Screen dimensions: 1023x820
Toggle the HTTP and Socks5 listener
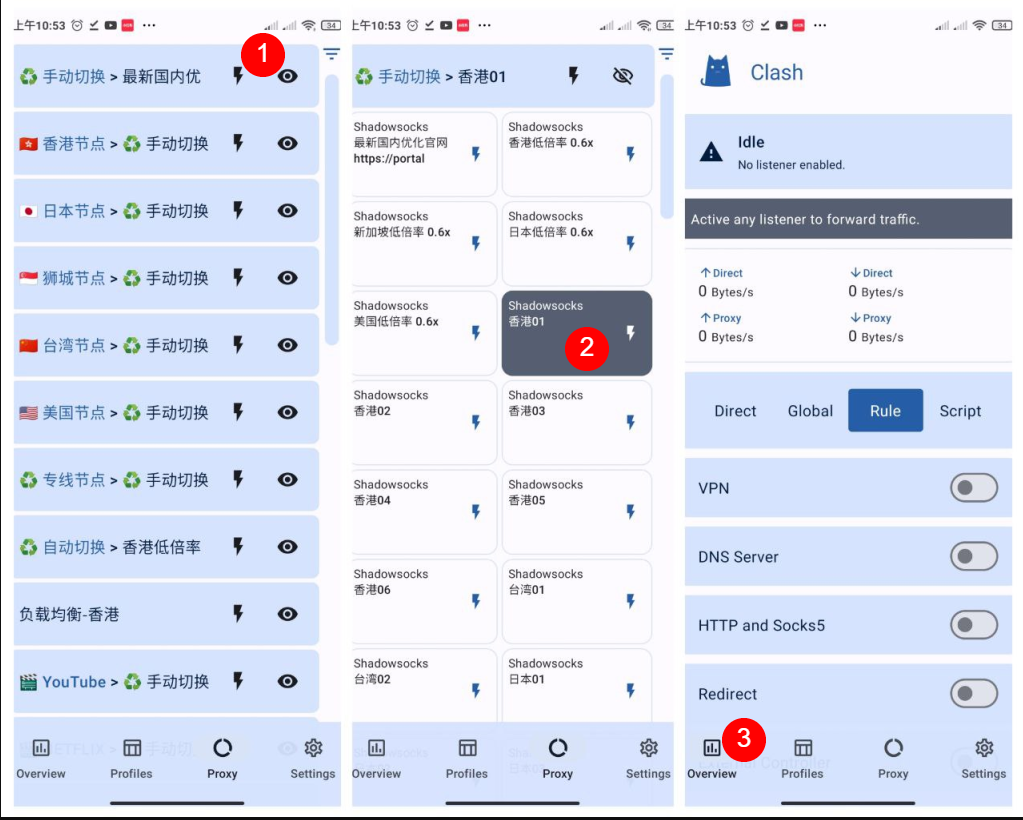(x=973, y=625)
